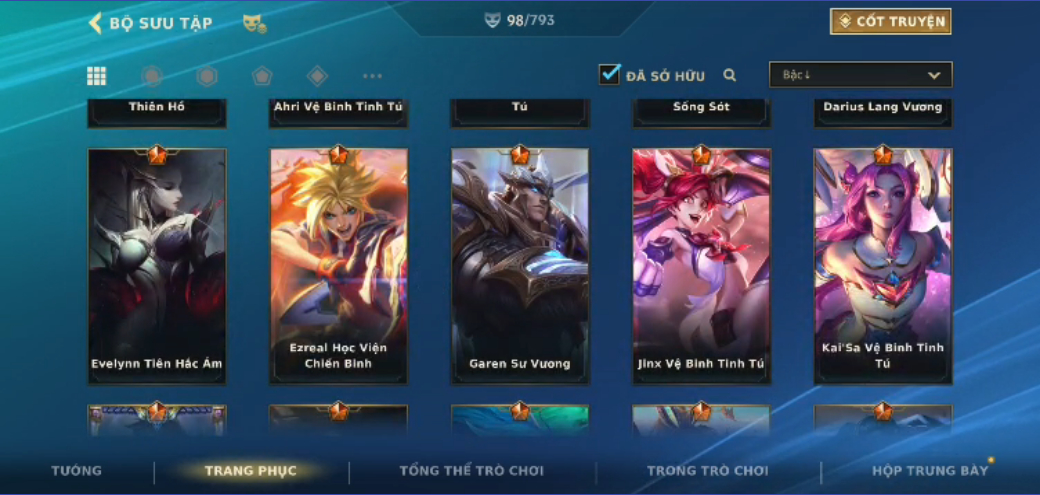This screenshot has height=495, width=1040.
Task: Open the Trong Trò Chơi tab
Action: pyautogui.click(x=708, y=471)
